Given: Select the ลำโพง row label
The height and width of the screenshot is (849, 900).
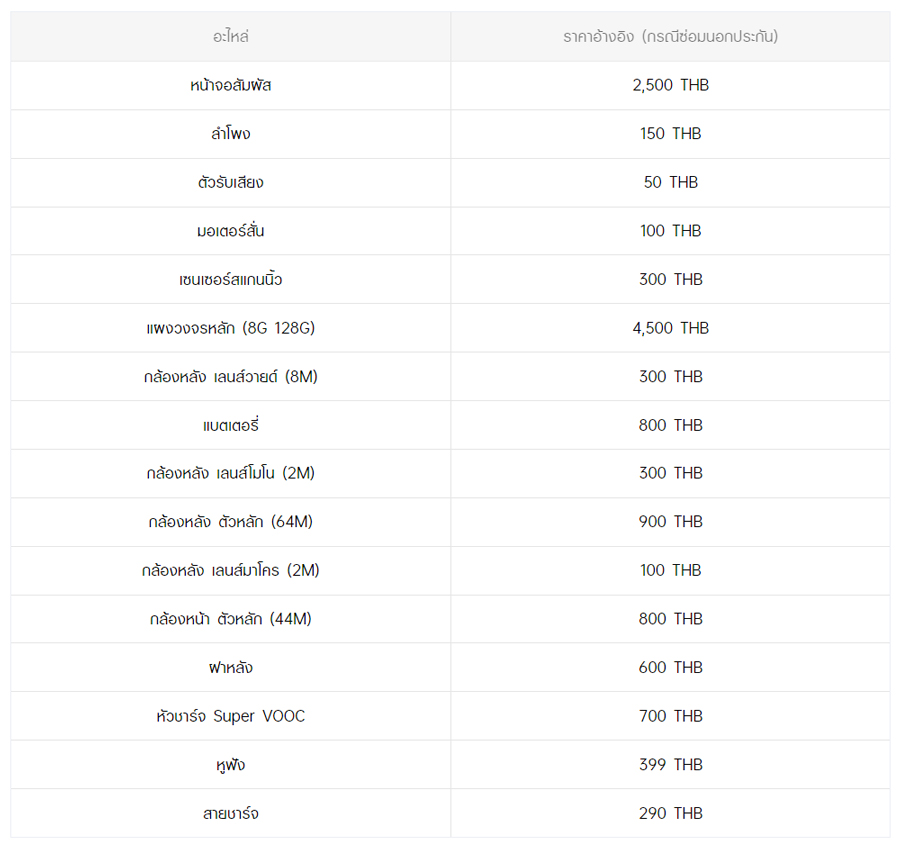Looking at the screenshot, I should [x=230, y=134].
